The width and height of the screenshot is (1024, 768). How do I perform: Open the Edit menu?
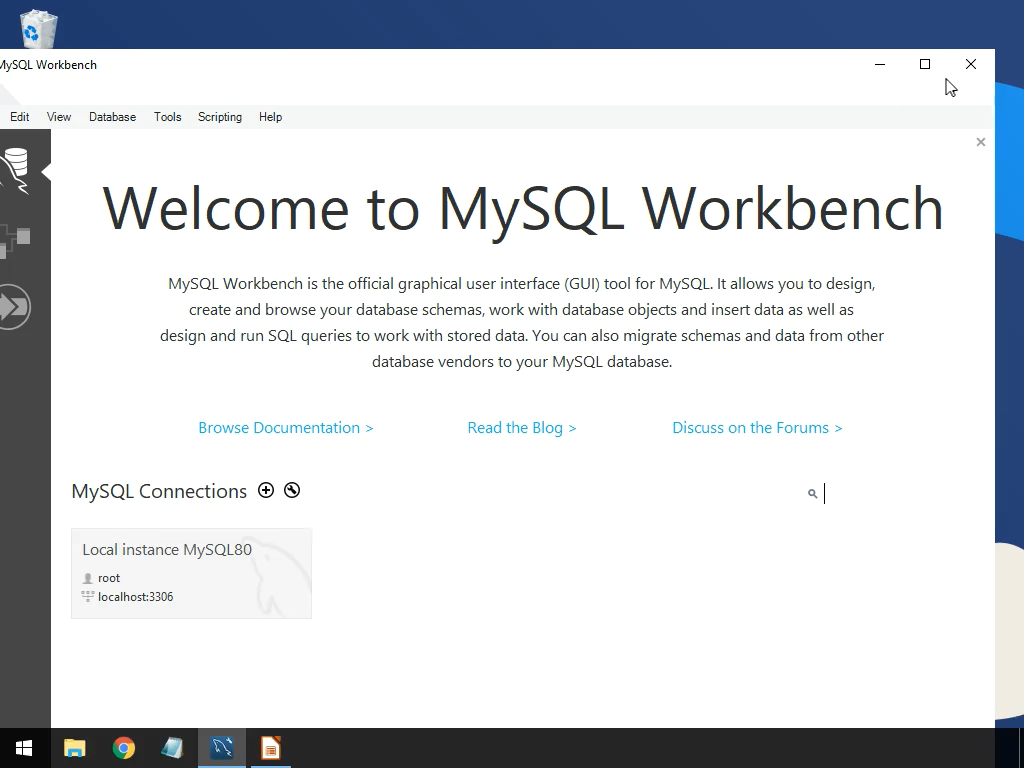point(20,117)
